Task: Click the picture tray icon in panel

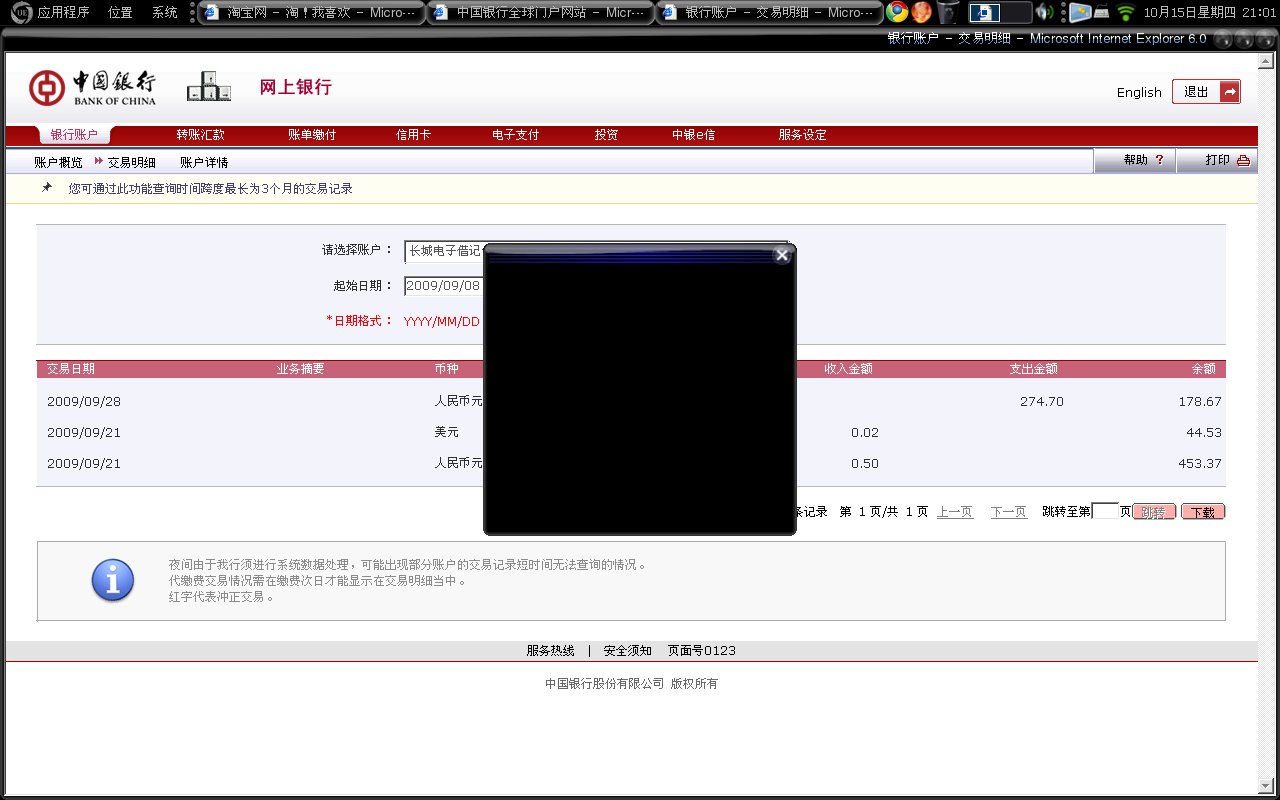Action: pyautogui.click(x=1079, y=12)
